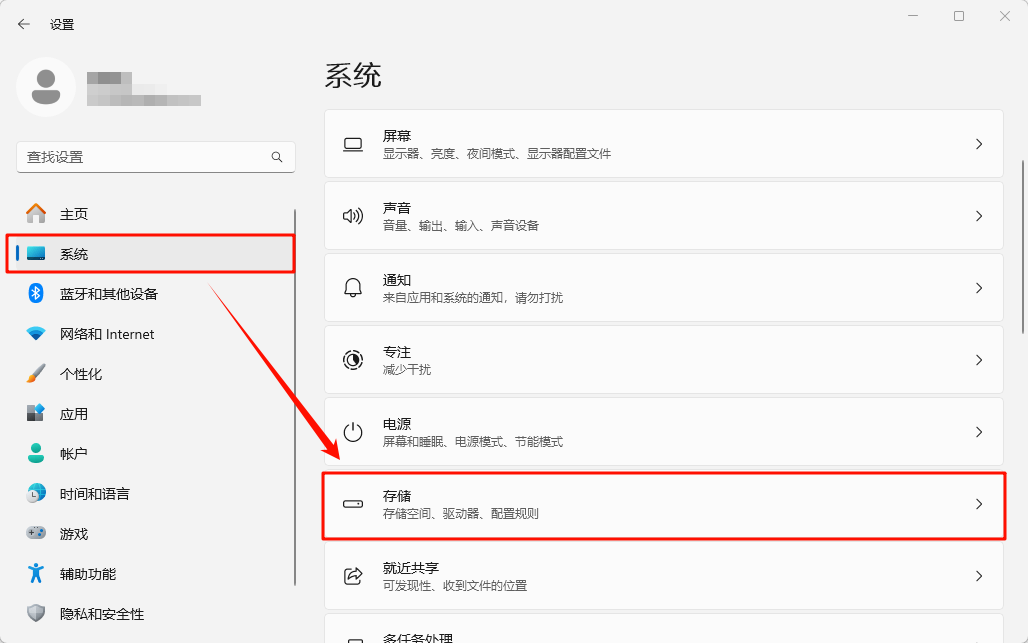Open 就近共享 settings row
This screenshot has height=643, width=1028.
point(663,576)
